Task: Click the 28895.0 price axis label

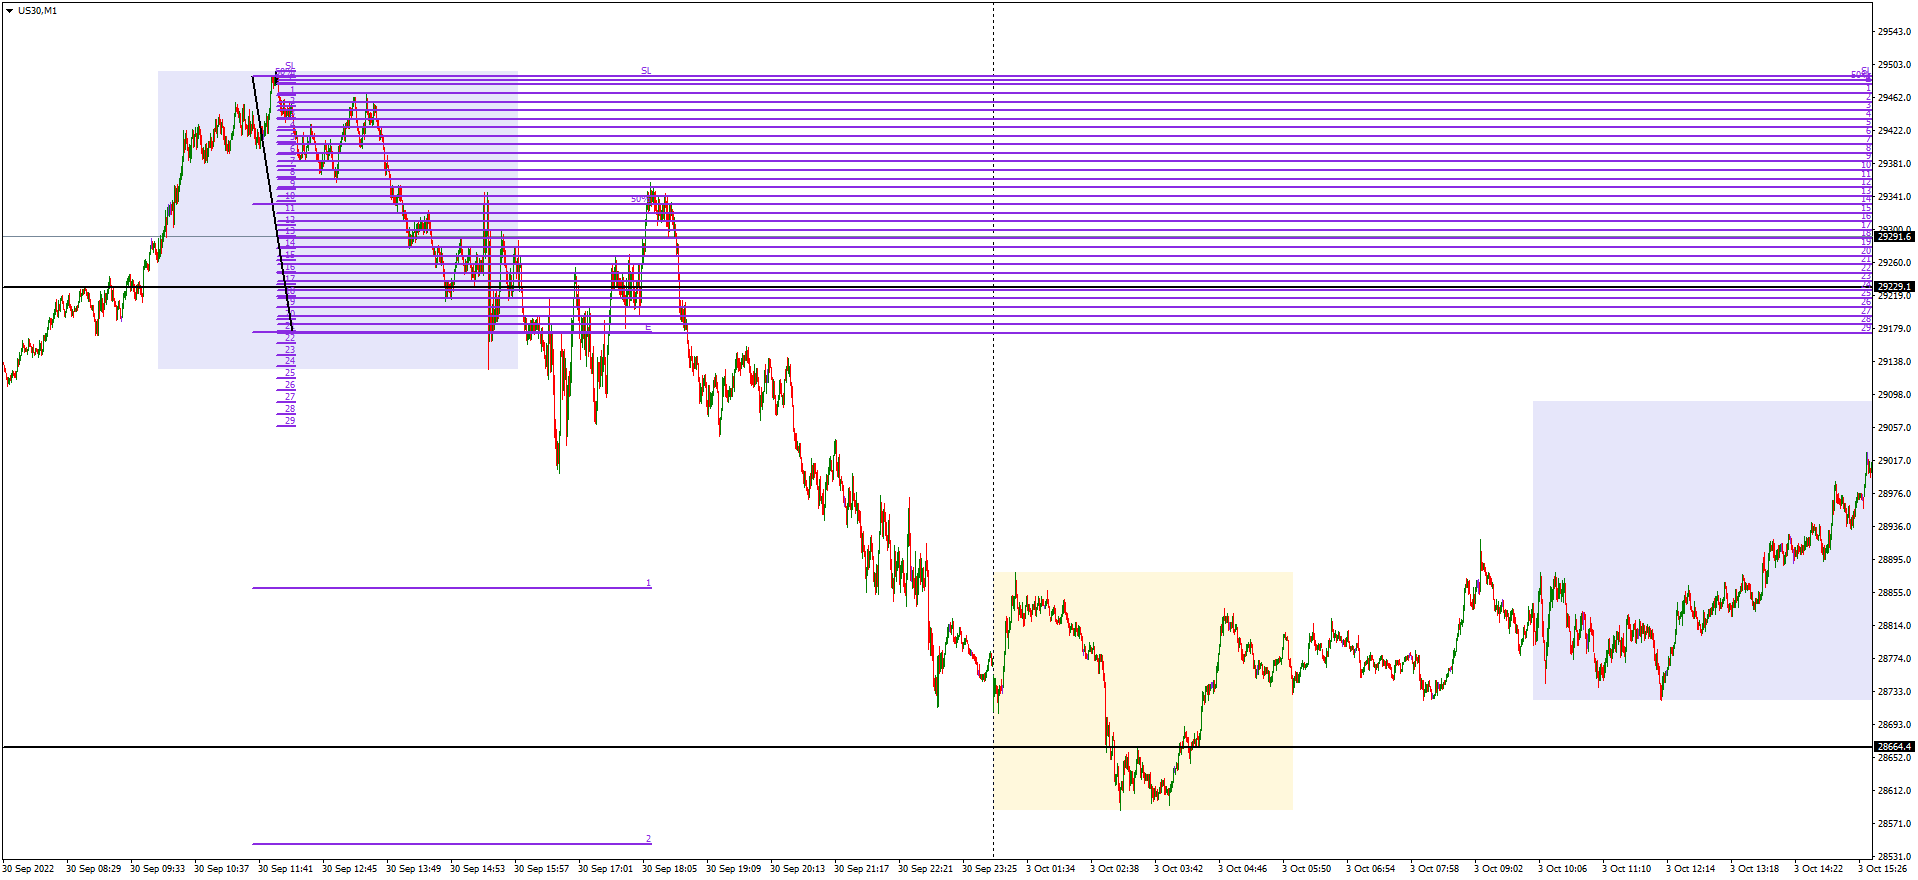Action: 1894,560
